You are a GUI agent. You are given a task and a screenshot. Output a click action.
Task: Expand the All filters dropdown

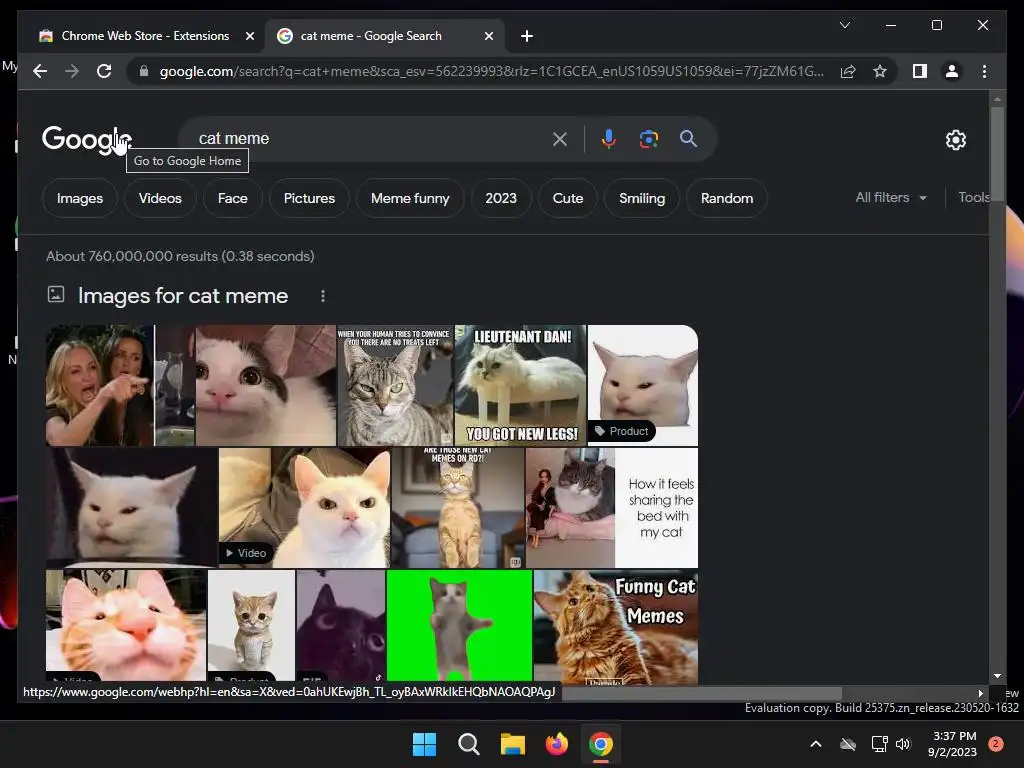tap(891, 197)
